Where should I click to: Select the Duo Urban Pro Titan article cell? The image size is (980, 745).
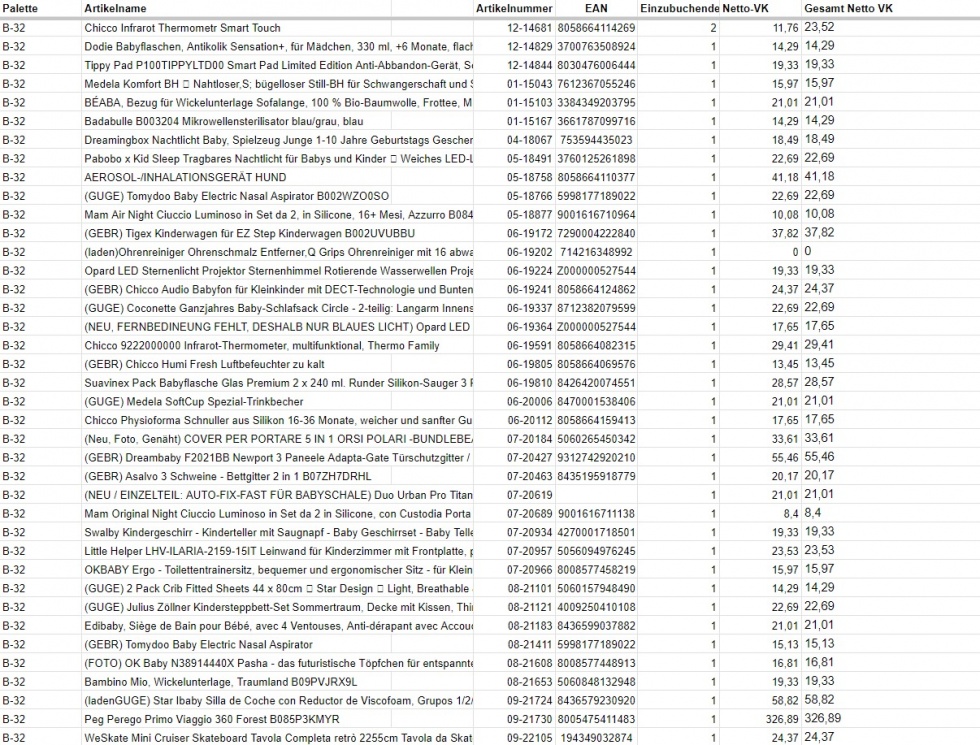279,496
